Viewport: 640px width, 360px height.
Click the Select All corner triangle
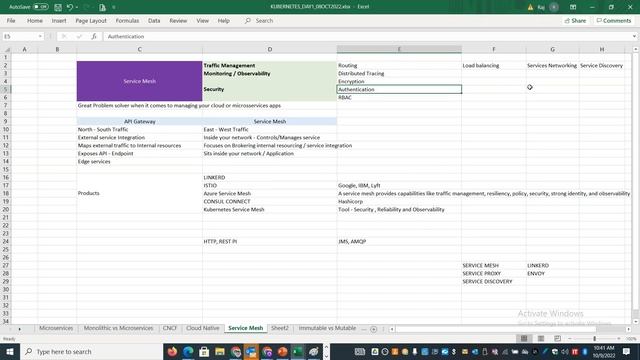7,49
